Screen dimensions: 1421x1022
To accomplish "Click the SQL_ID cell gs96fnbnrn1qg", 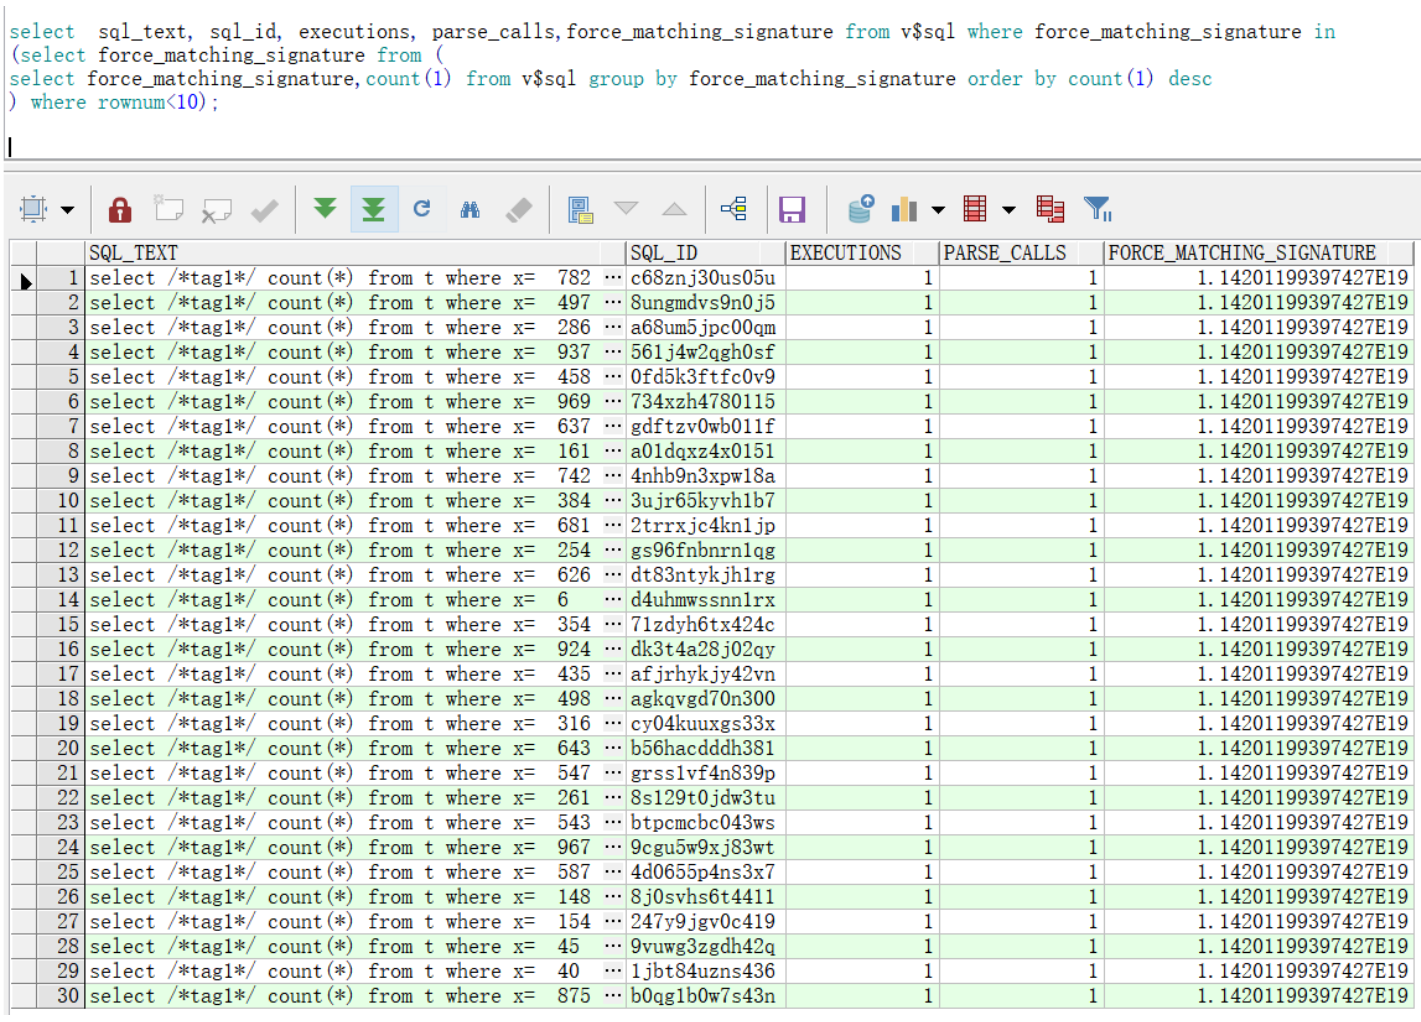I will pos(706,550).
